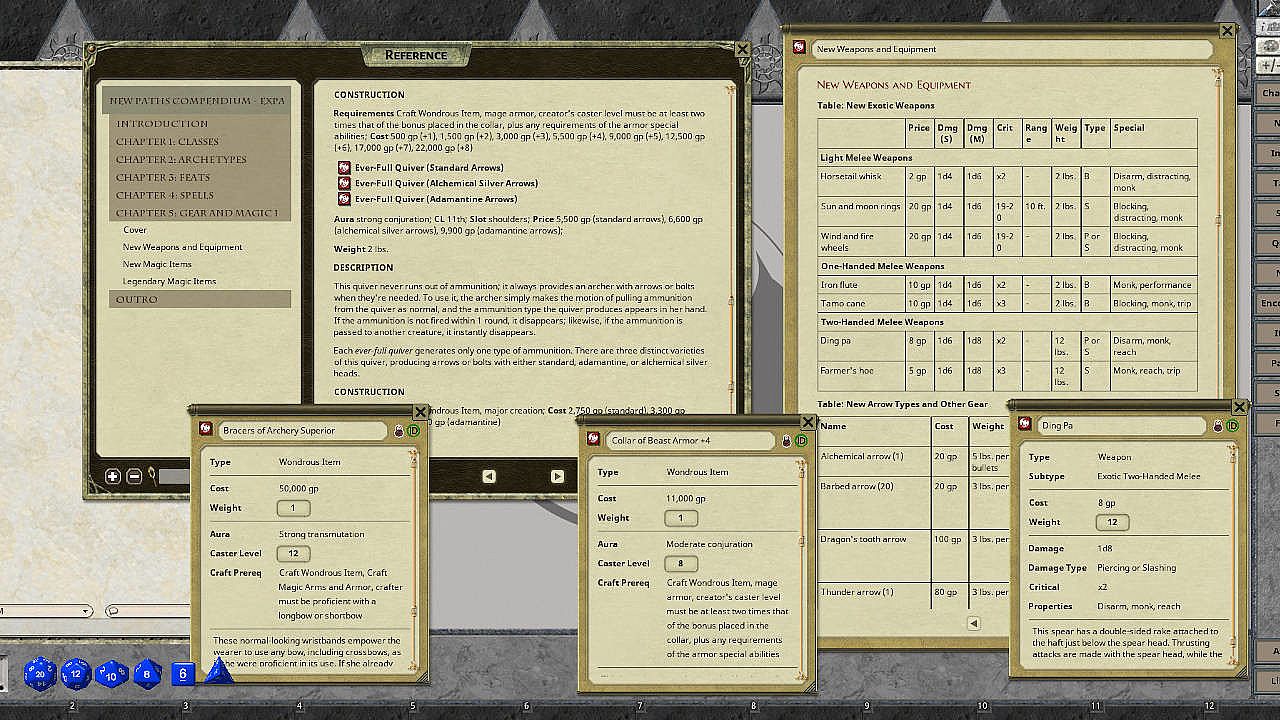Click the New Weapons and Equipment link icon

click(x=799, y=48)
